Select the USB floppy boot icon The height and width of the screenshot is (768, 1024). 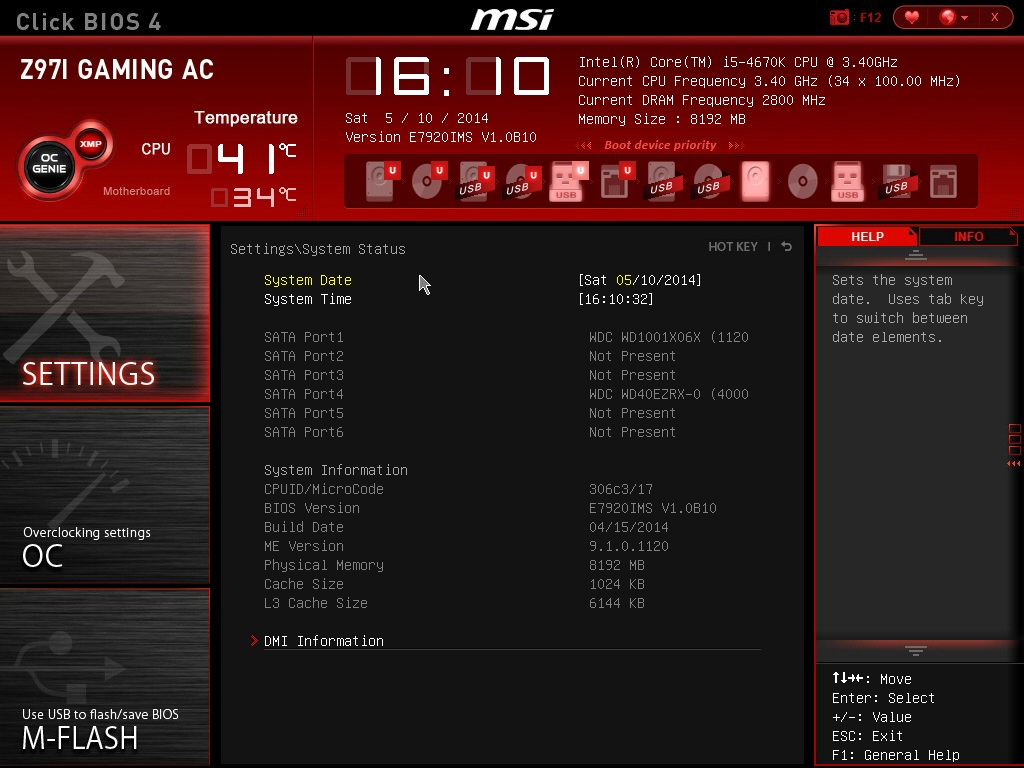click(x=896, y=181)
